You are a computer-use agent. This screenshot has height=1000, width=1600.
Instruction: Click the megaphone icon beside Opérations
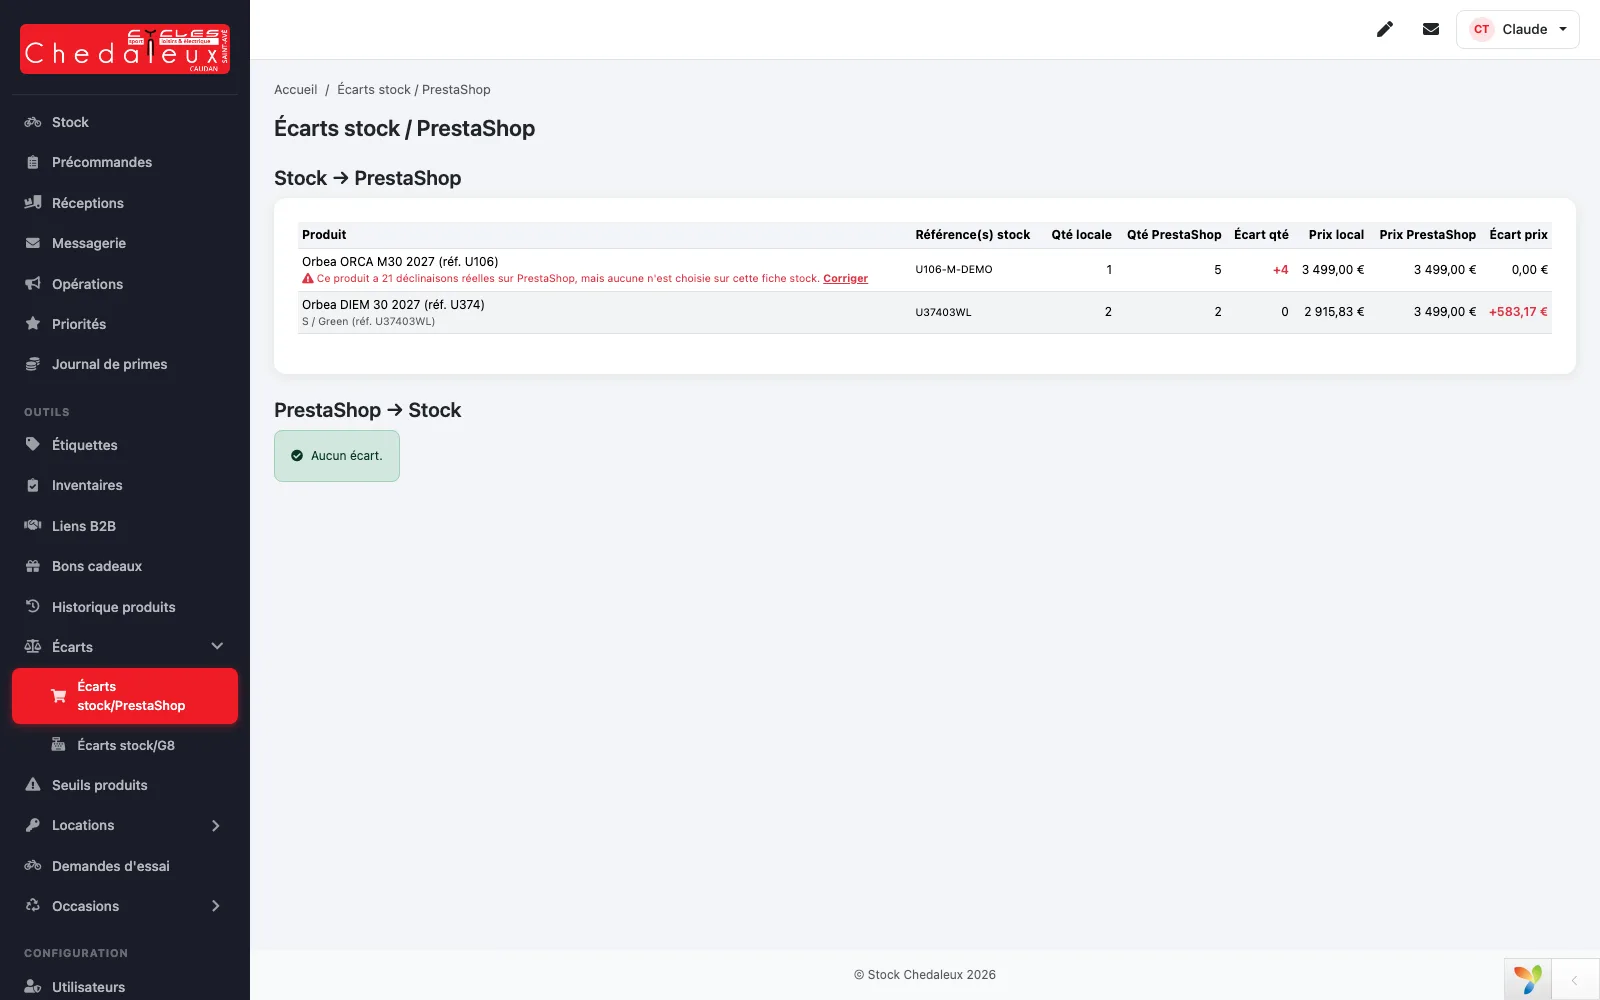33,284
